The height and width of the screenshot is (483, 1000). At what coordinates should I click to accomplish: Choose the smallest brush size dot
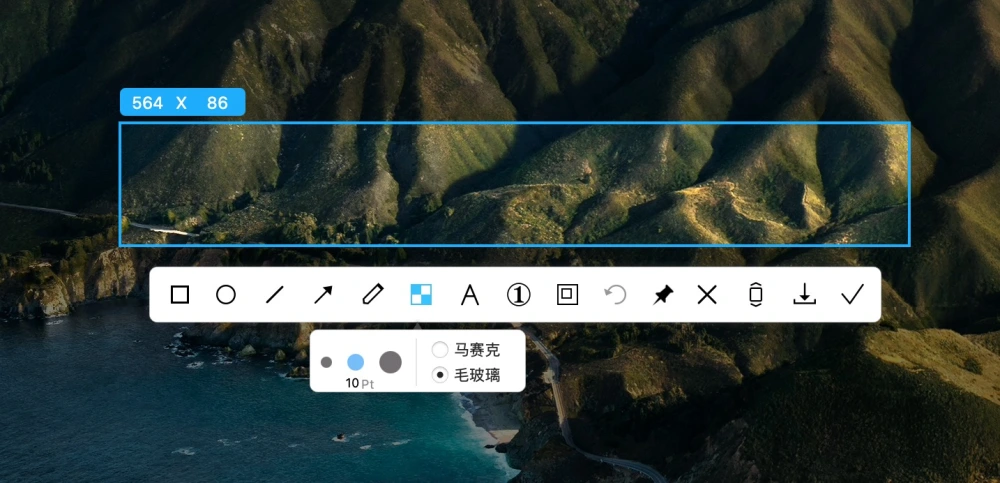coord(327,362)
